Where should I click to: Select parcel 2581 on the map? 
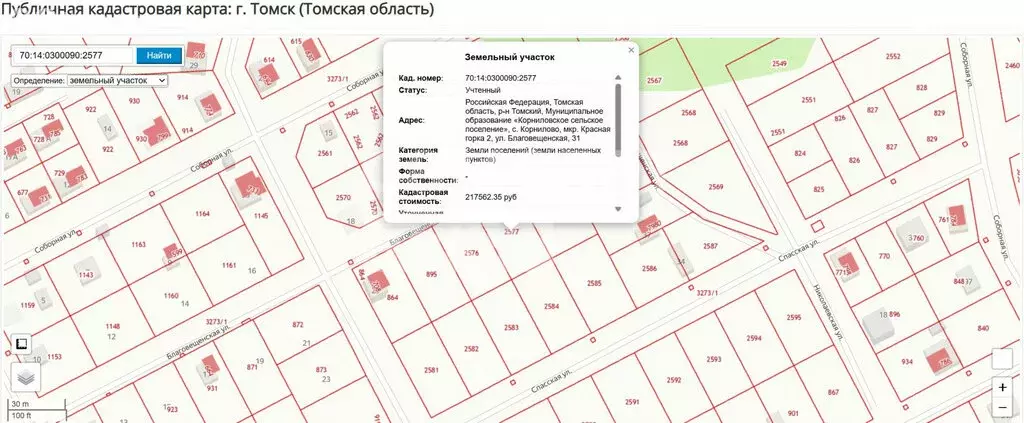coord(430,370)
